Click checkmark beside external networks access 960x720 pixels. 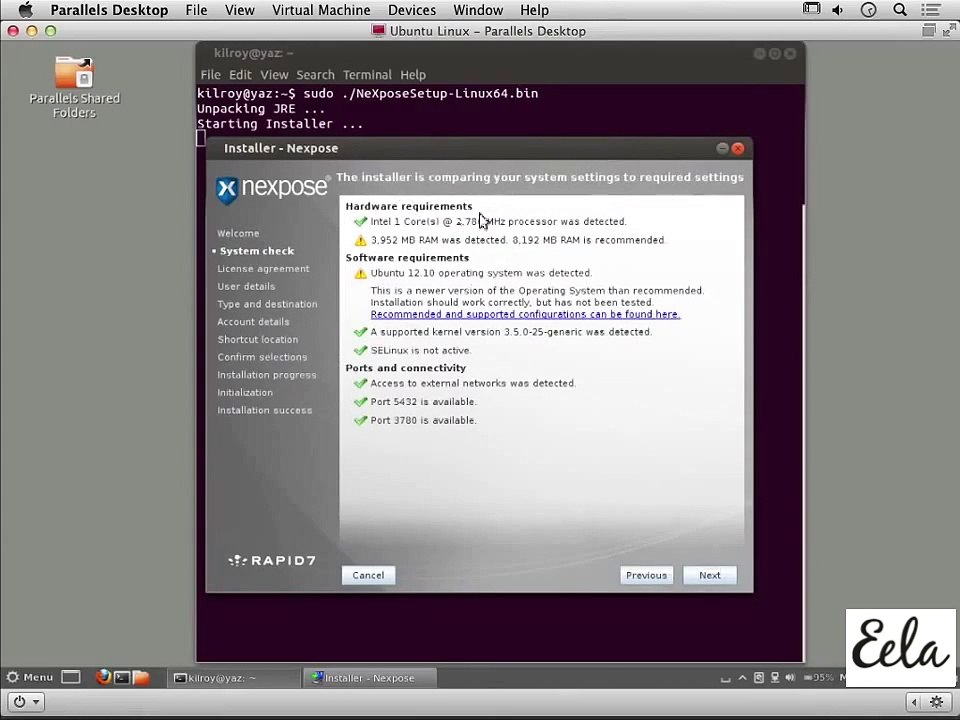click(x=360, y=383)
